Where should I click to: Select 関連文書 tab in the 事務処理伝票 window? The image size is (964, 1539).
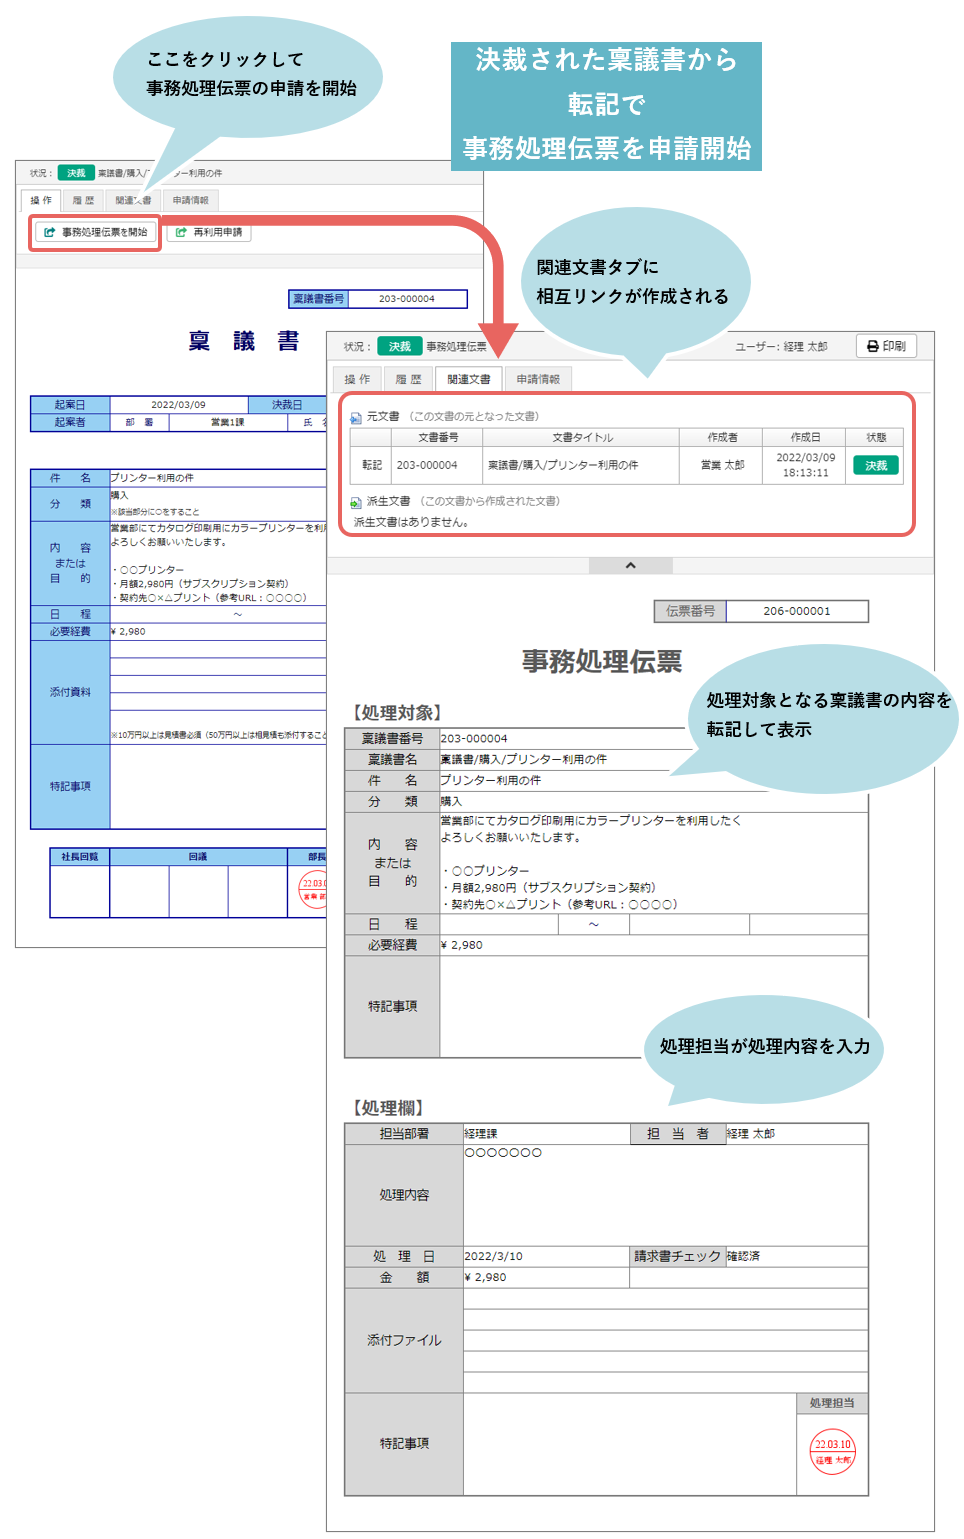469,380
